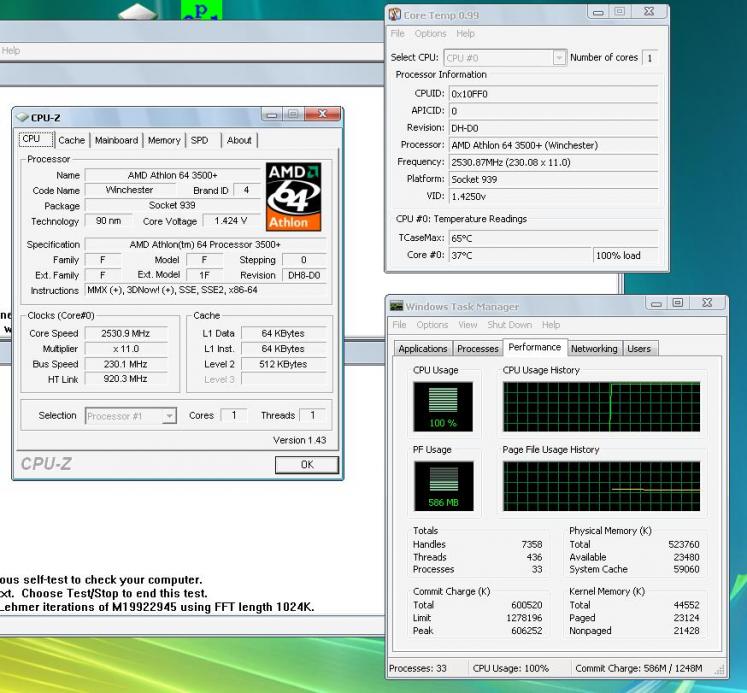Click the Page File Usage History graph
The height and width of the screenshot is (693, 747).
[602, 486]
